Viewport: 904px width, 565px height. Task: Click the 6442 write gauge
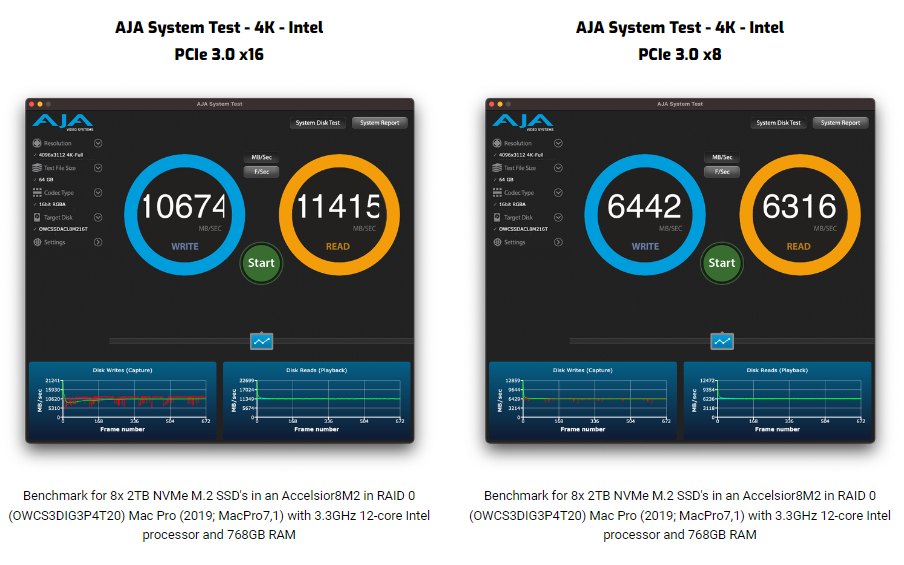click(x=645, y=214)
